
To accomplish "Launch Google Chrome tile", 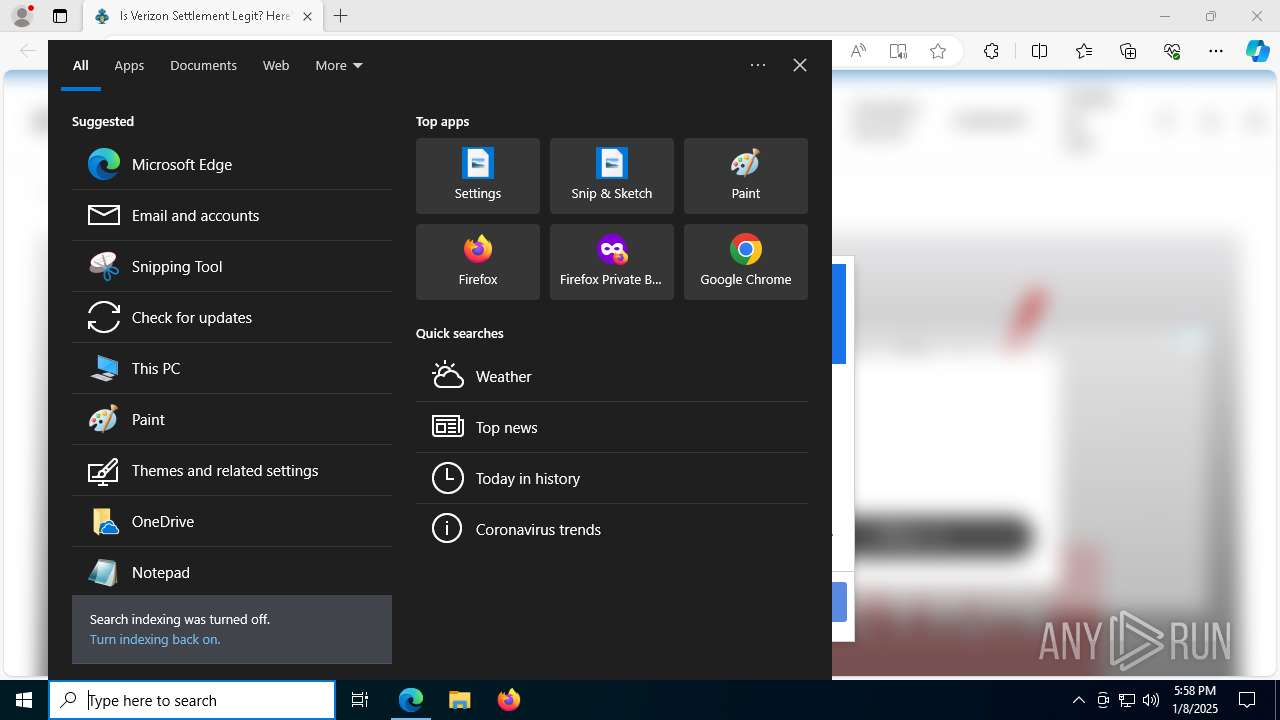I will pos(746,262).
